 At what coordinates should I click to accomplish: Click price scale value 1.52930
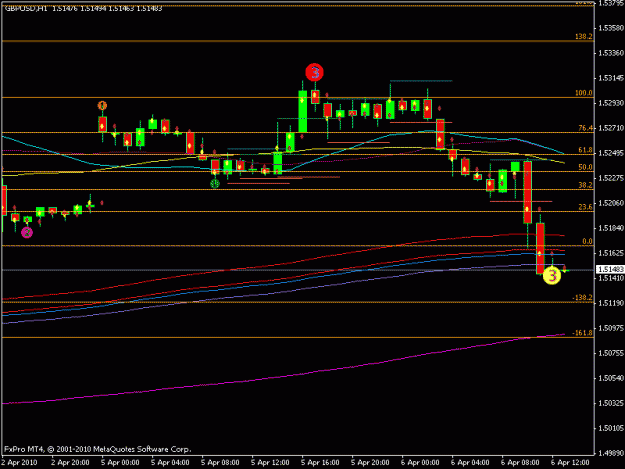[611, 103]
